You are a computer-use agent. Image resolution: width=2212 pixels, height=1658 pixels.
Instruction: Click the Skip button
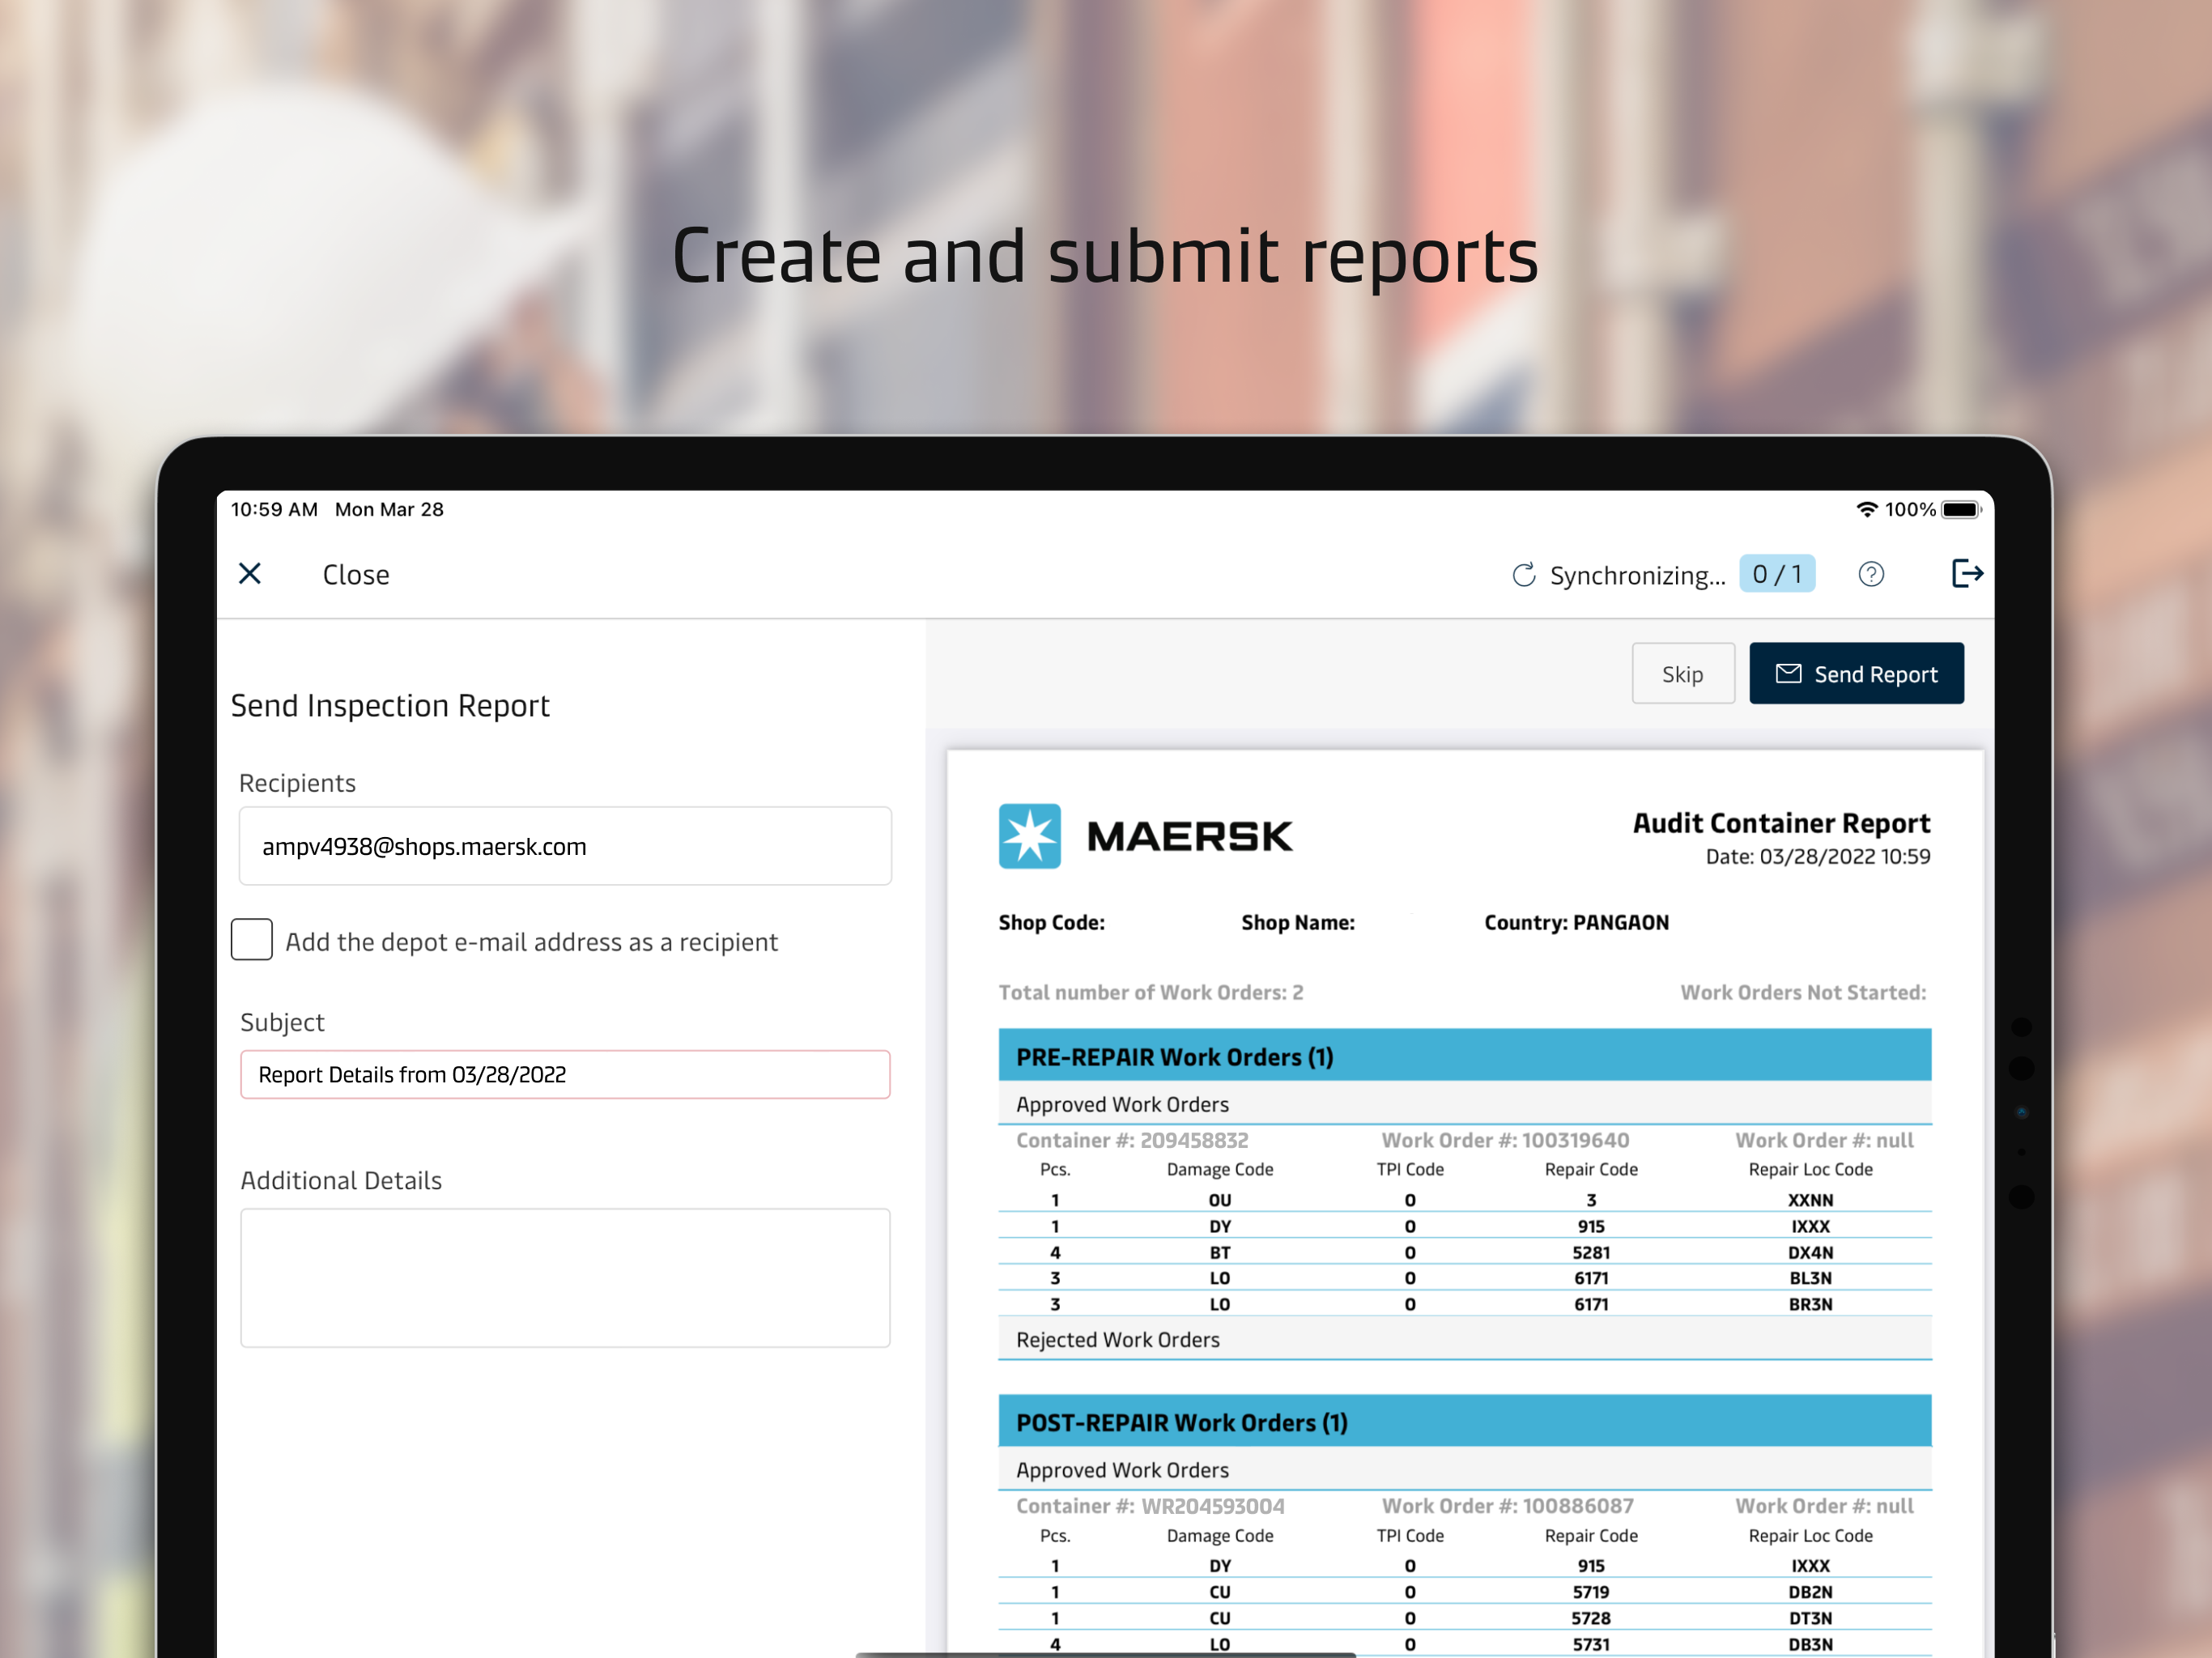point(1683,674)
